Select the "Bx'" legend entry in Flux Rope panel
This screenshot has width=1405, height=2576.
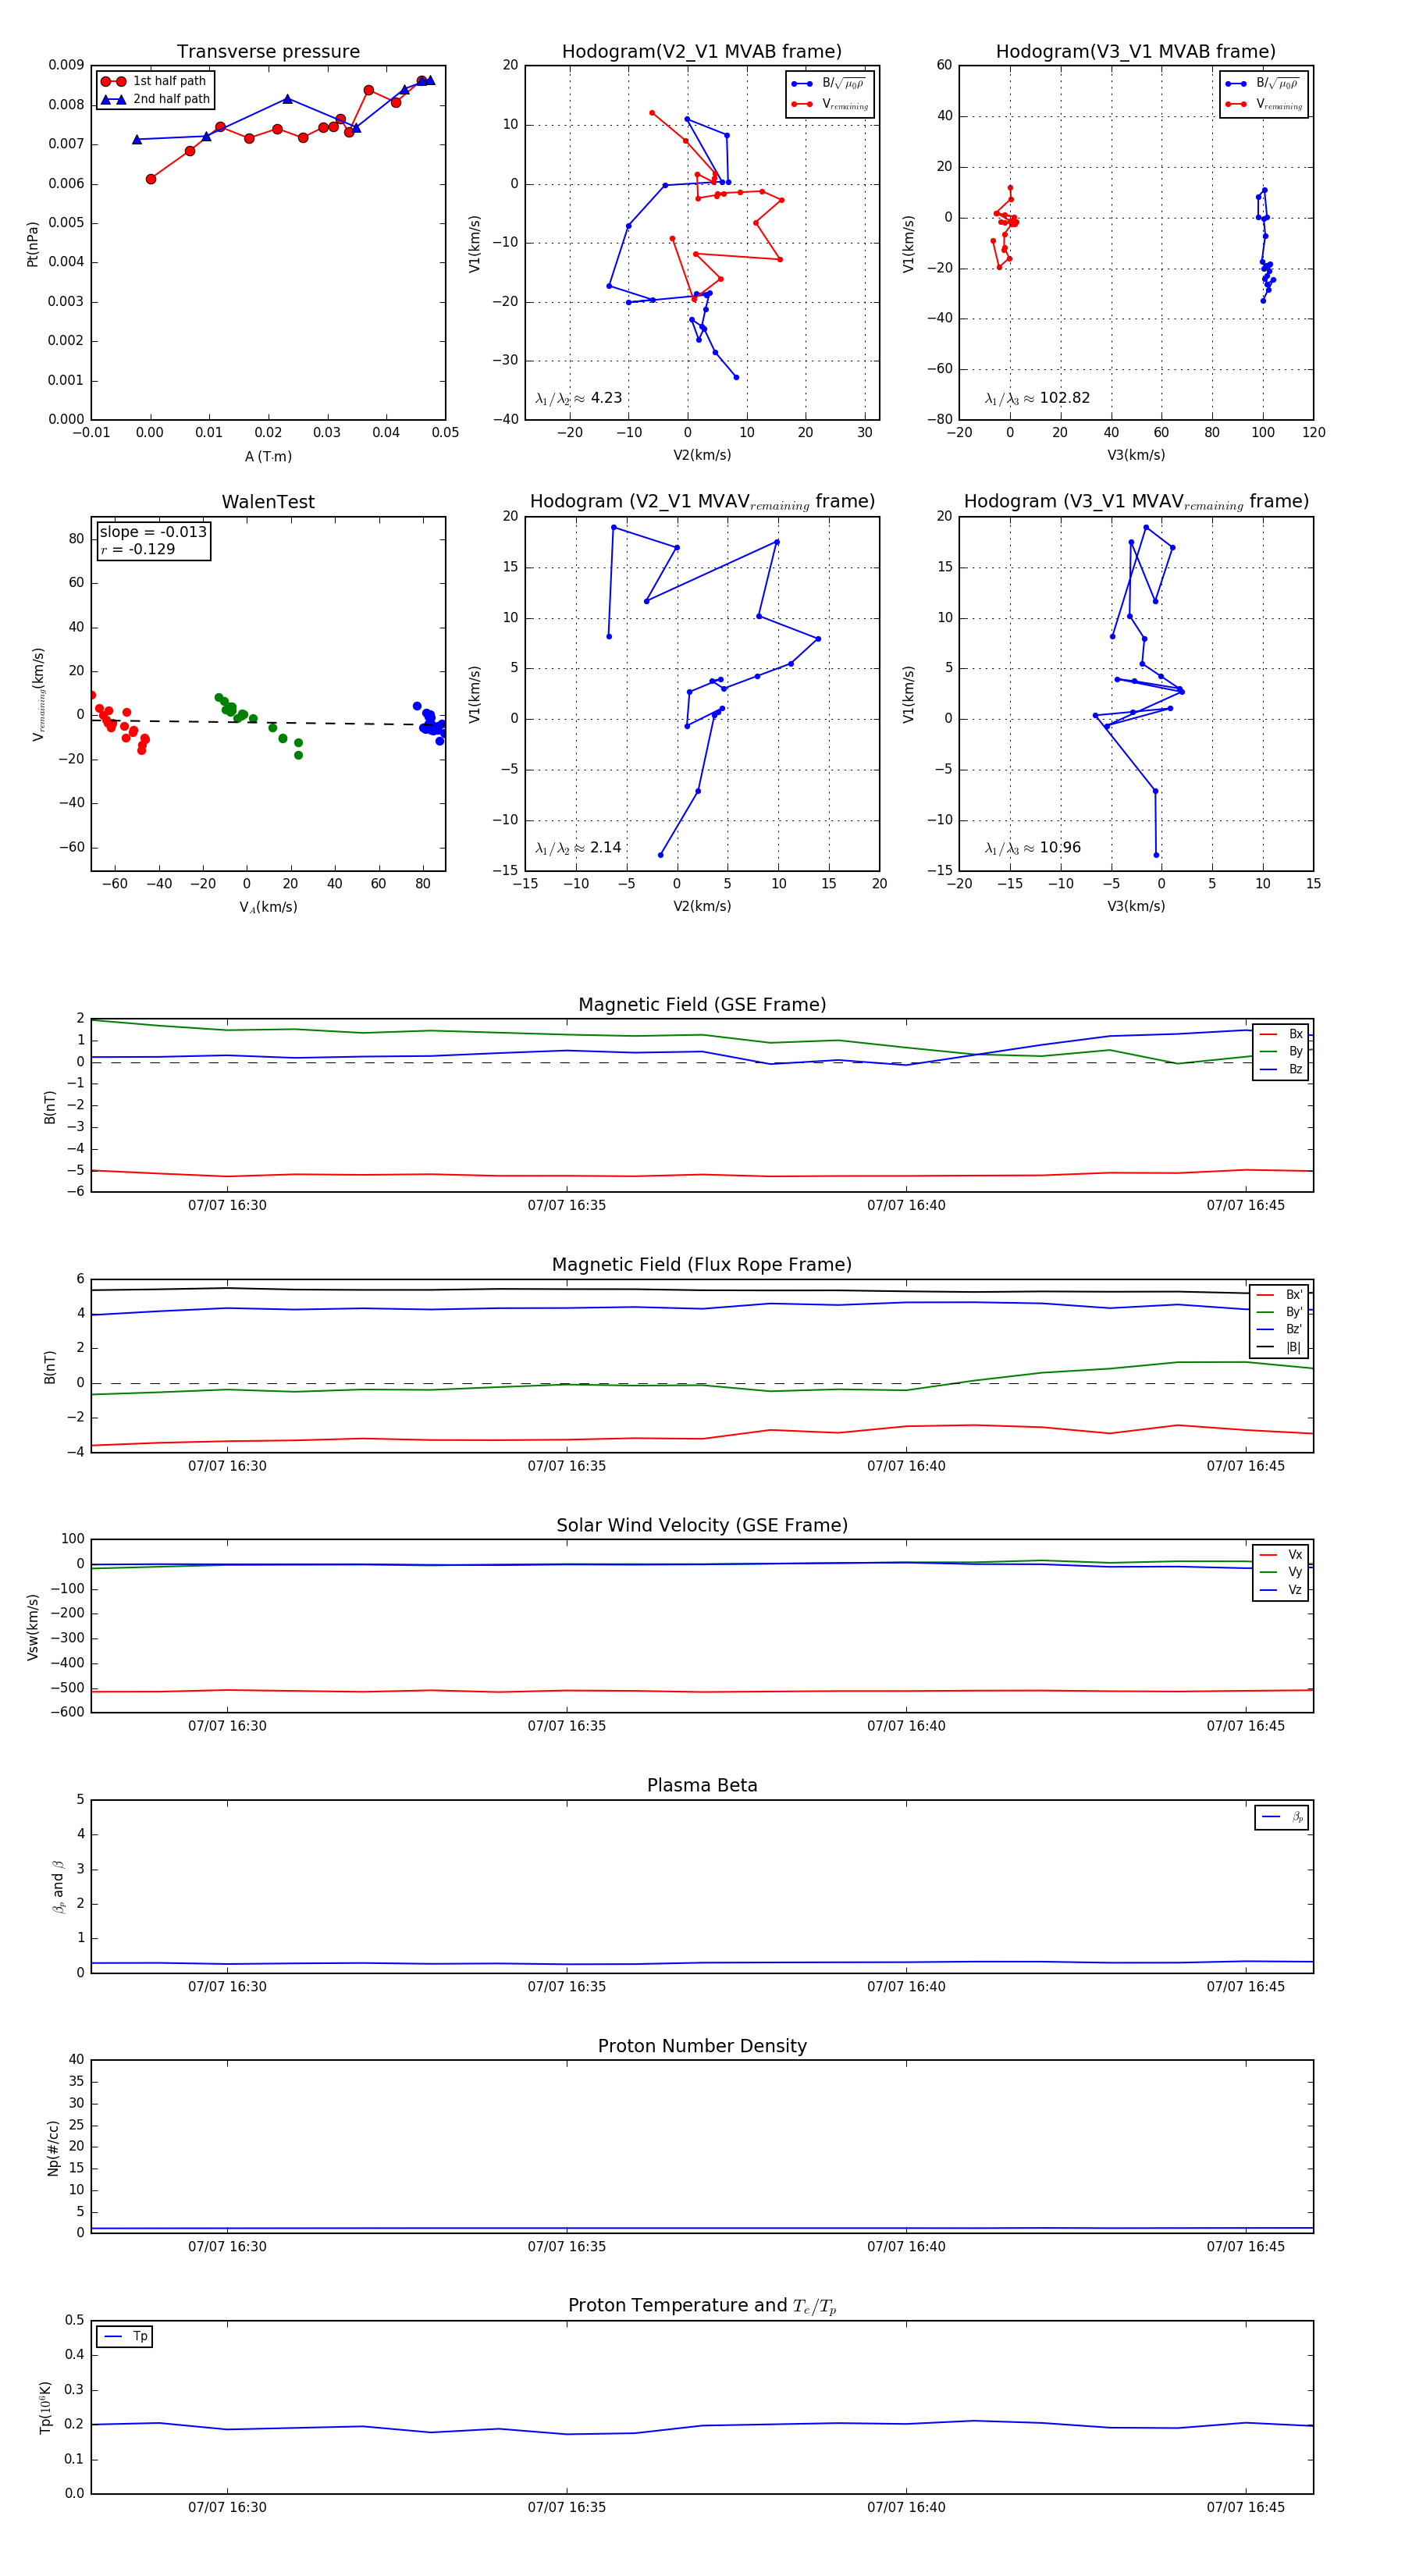tap(1280, 1294)
